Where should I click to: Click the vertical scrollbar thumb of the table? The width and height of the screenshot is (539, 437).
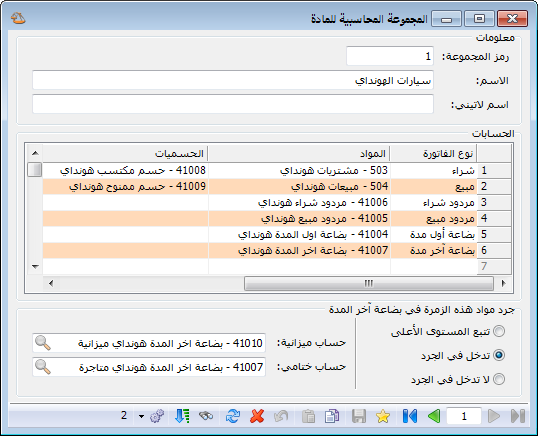(35, 170)
